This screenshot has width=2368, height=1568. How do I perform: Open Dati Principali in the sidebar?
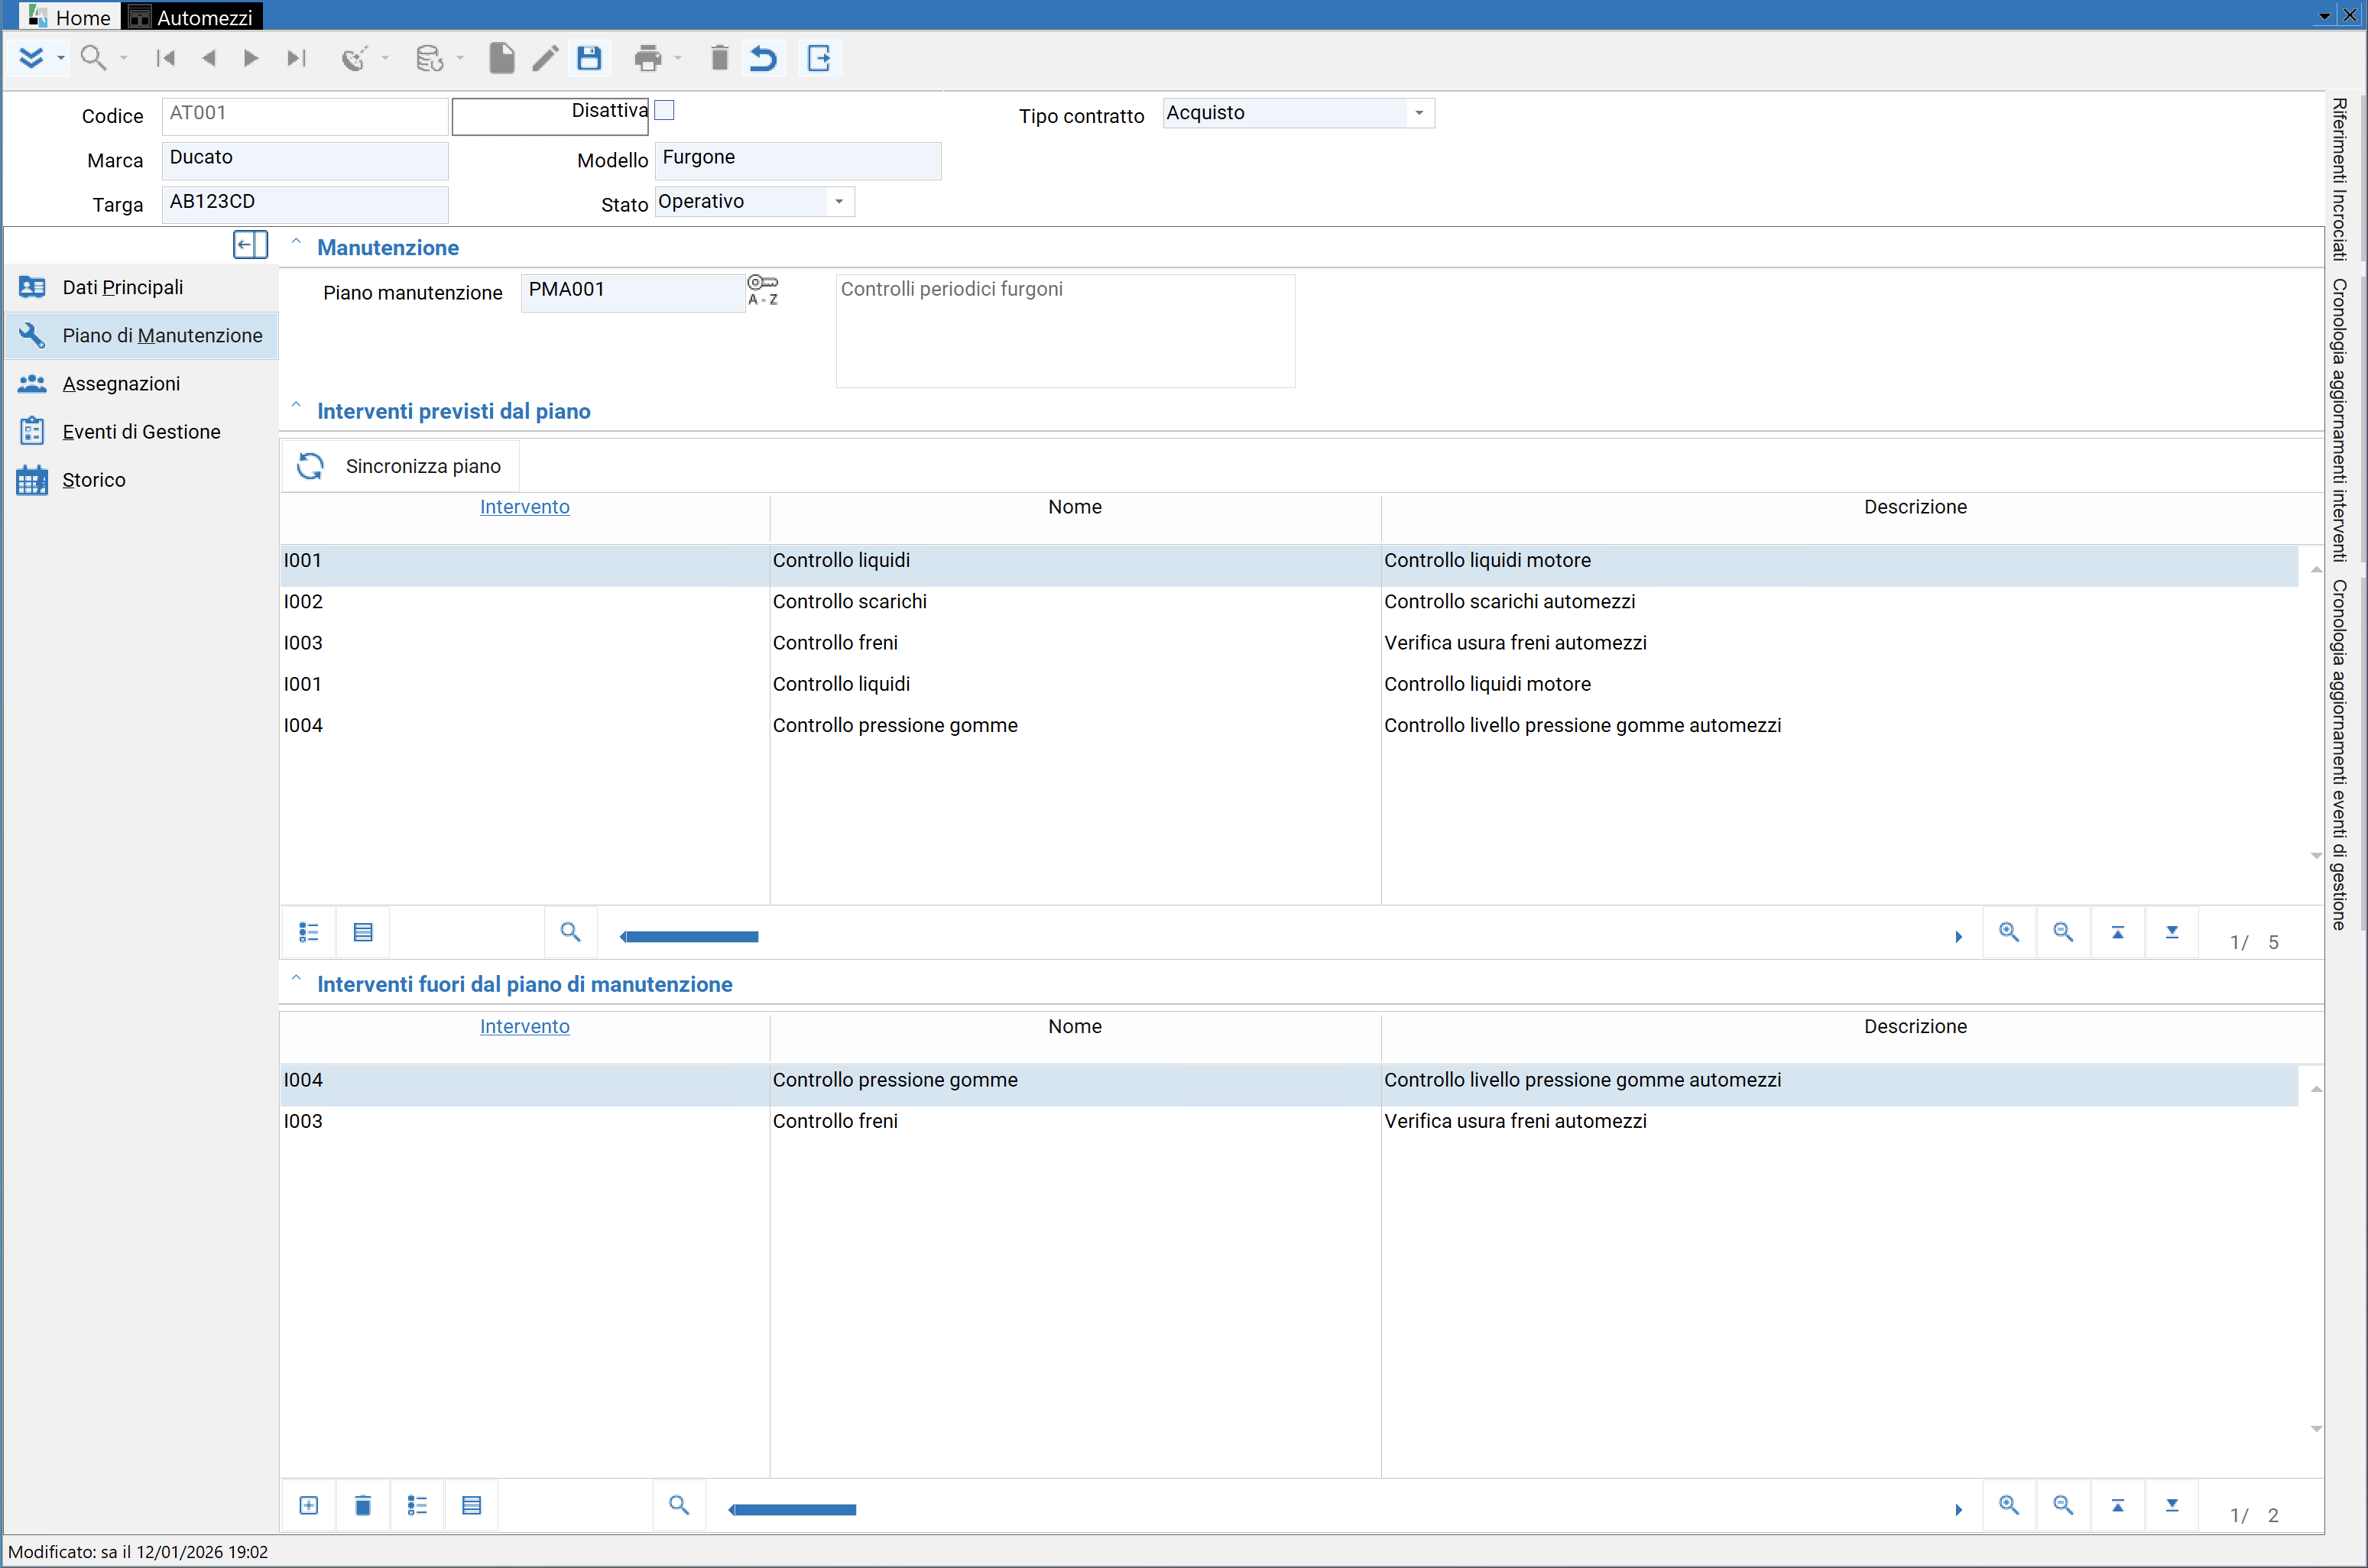[142, 287]
